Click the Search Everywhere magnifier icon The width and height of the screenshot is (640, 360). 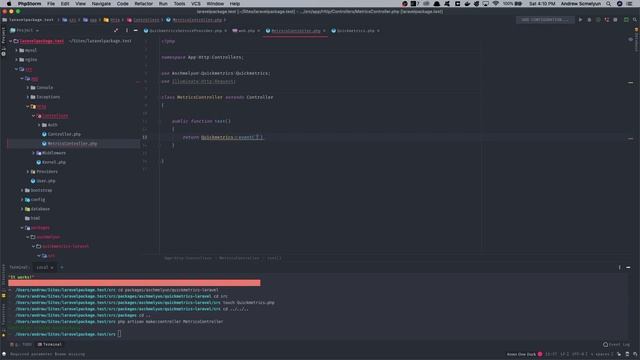point(635,20)
